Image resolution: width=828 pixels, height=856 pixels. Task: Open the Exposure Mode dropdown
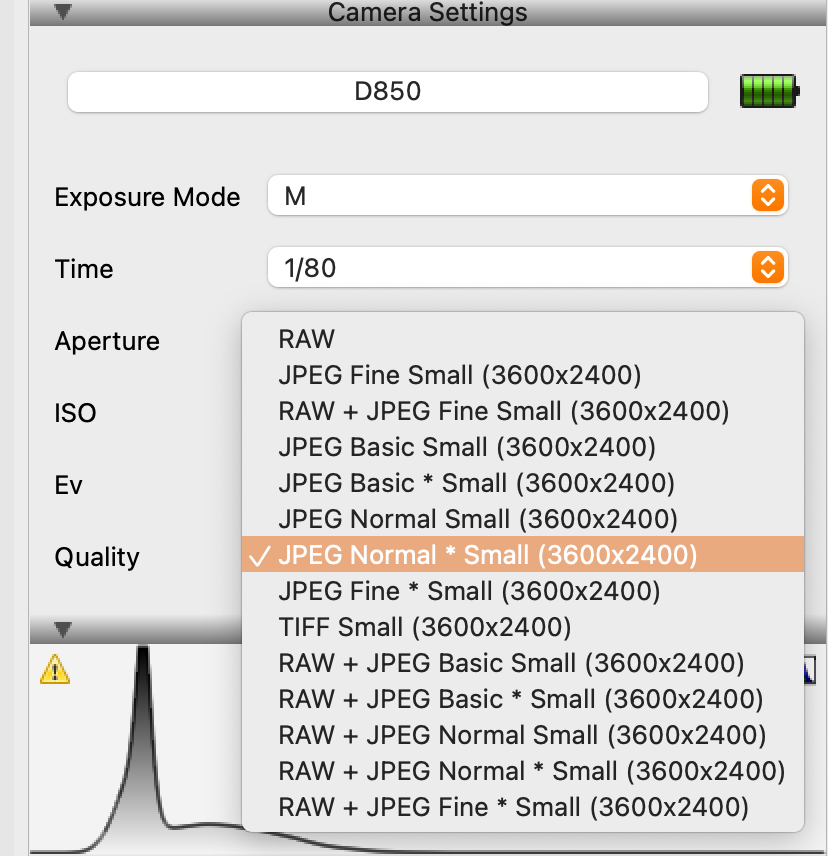527,196
